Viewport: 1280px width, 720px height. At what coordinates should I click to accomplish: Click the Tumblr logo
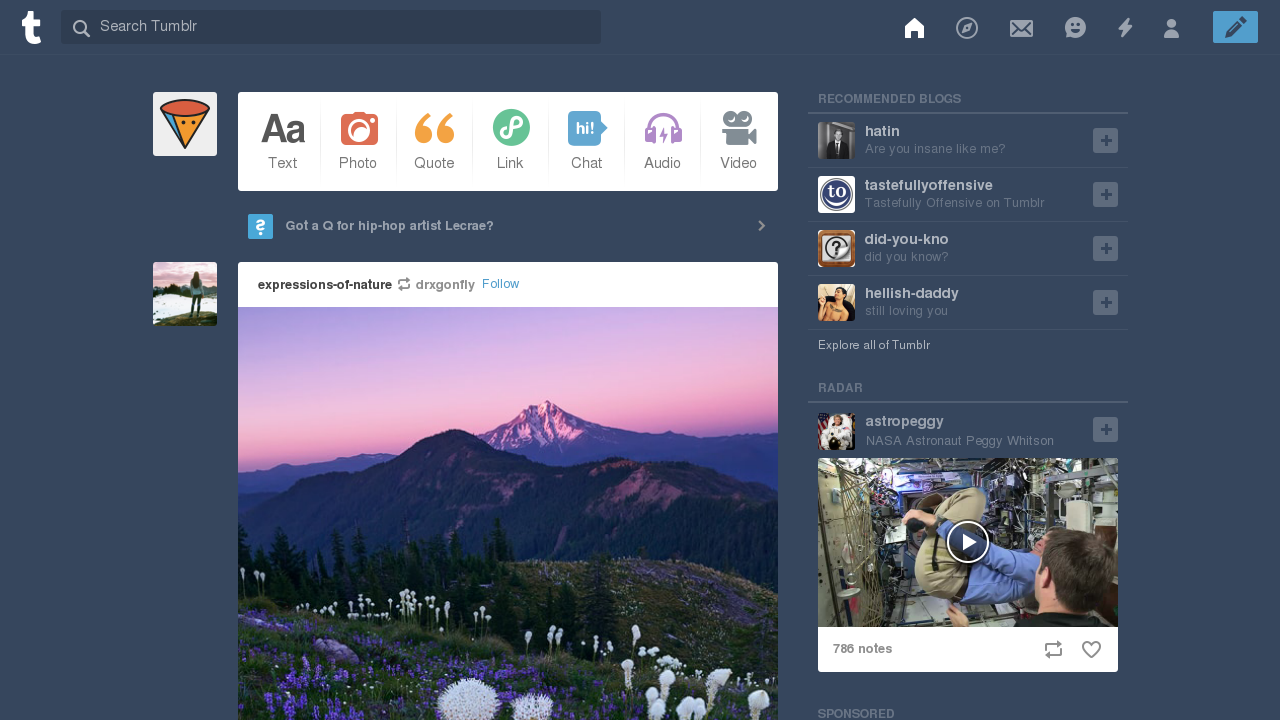tap(32, 27)
